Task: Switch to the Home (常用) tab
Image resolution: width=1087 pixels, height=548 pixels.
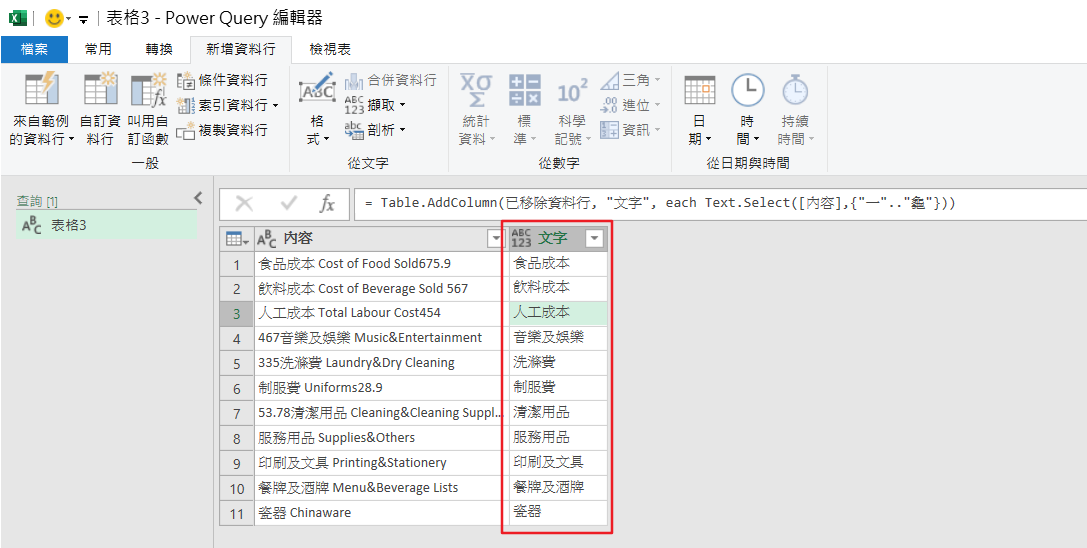Action: (x=98, y=49)
